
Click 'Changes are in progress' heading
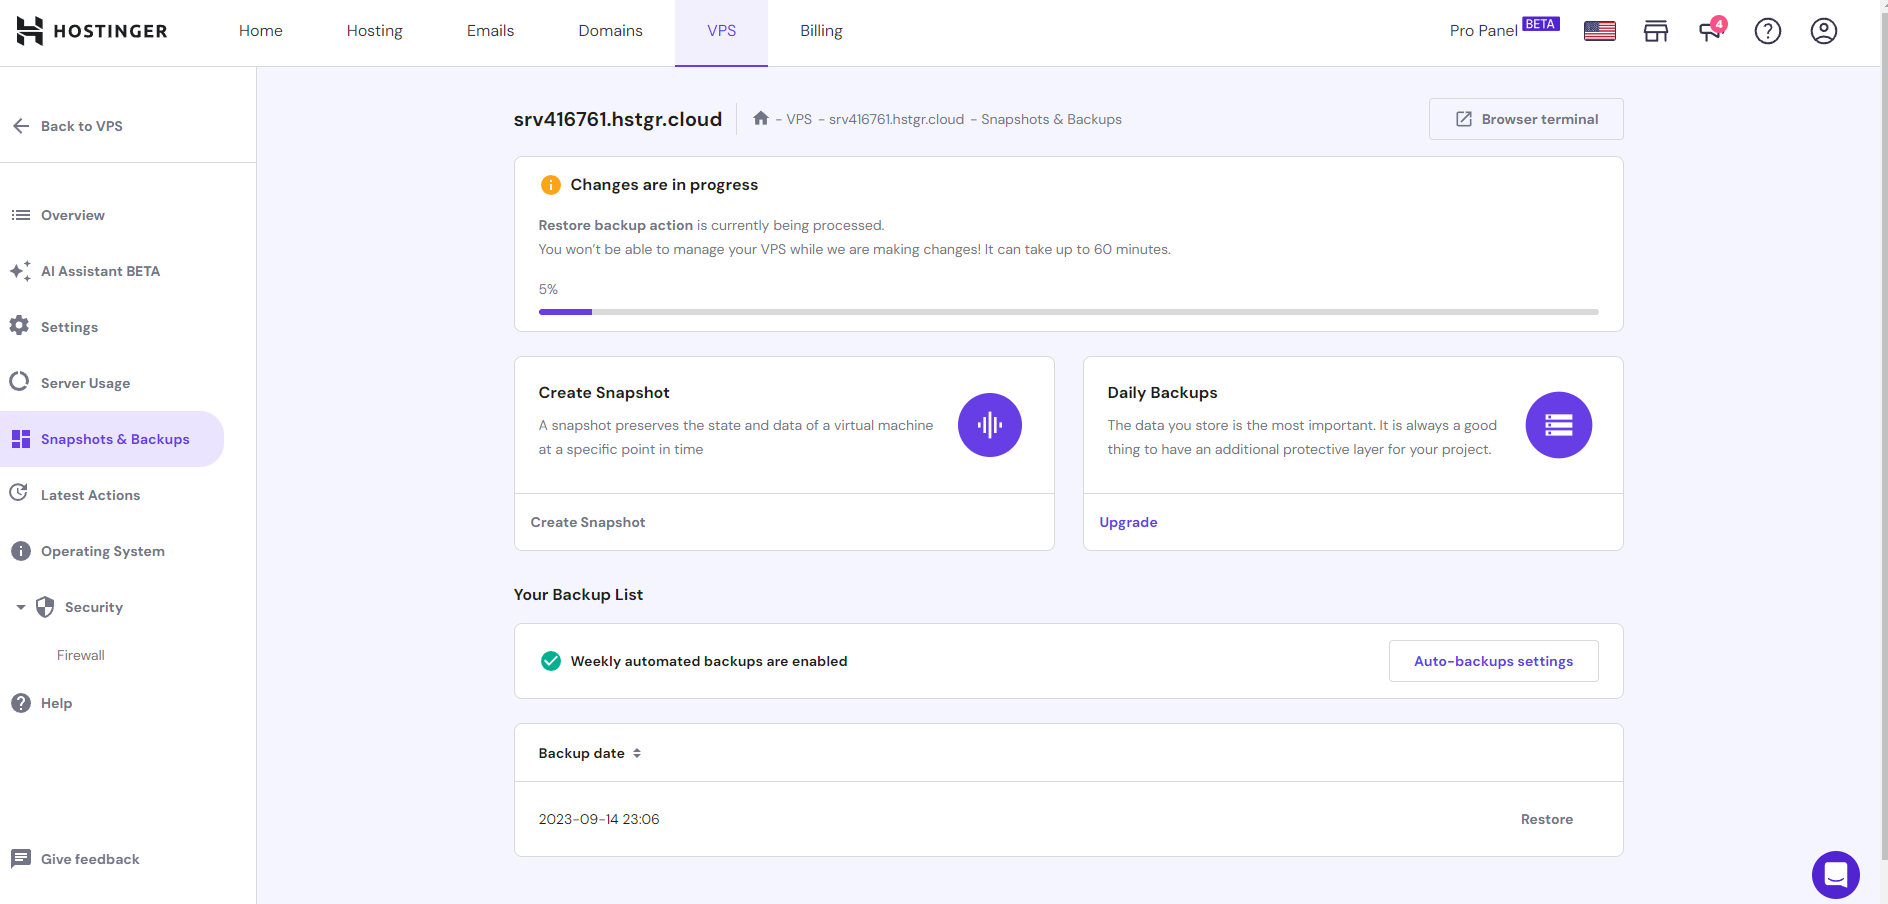pos(665,185)
